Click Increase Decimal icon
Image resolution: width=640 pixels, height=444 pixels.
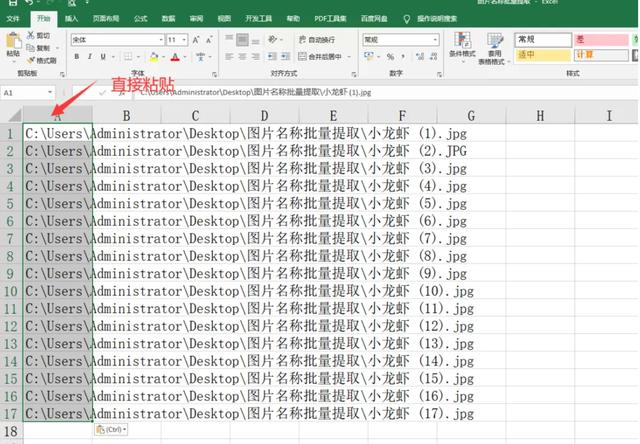[x=420, y=57]
